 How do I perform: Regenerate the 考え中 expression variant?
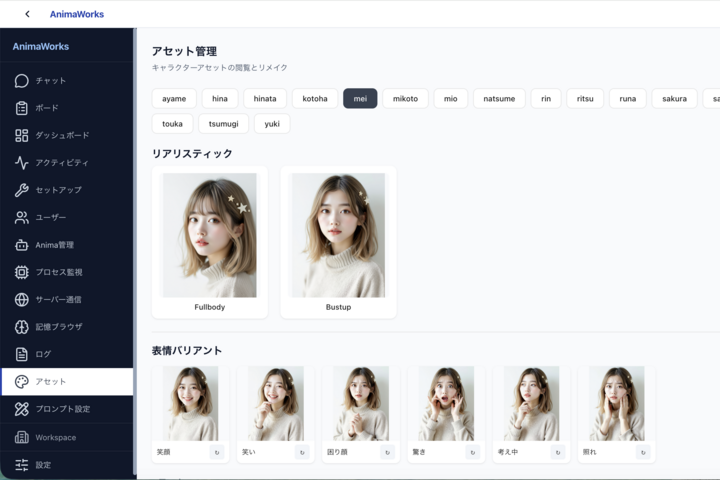click(558, 452)
